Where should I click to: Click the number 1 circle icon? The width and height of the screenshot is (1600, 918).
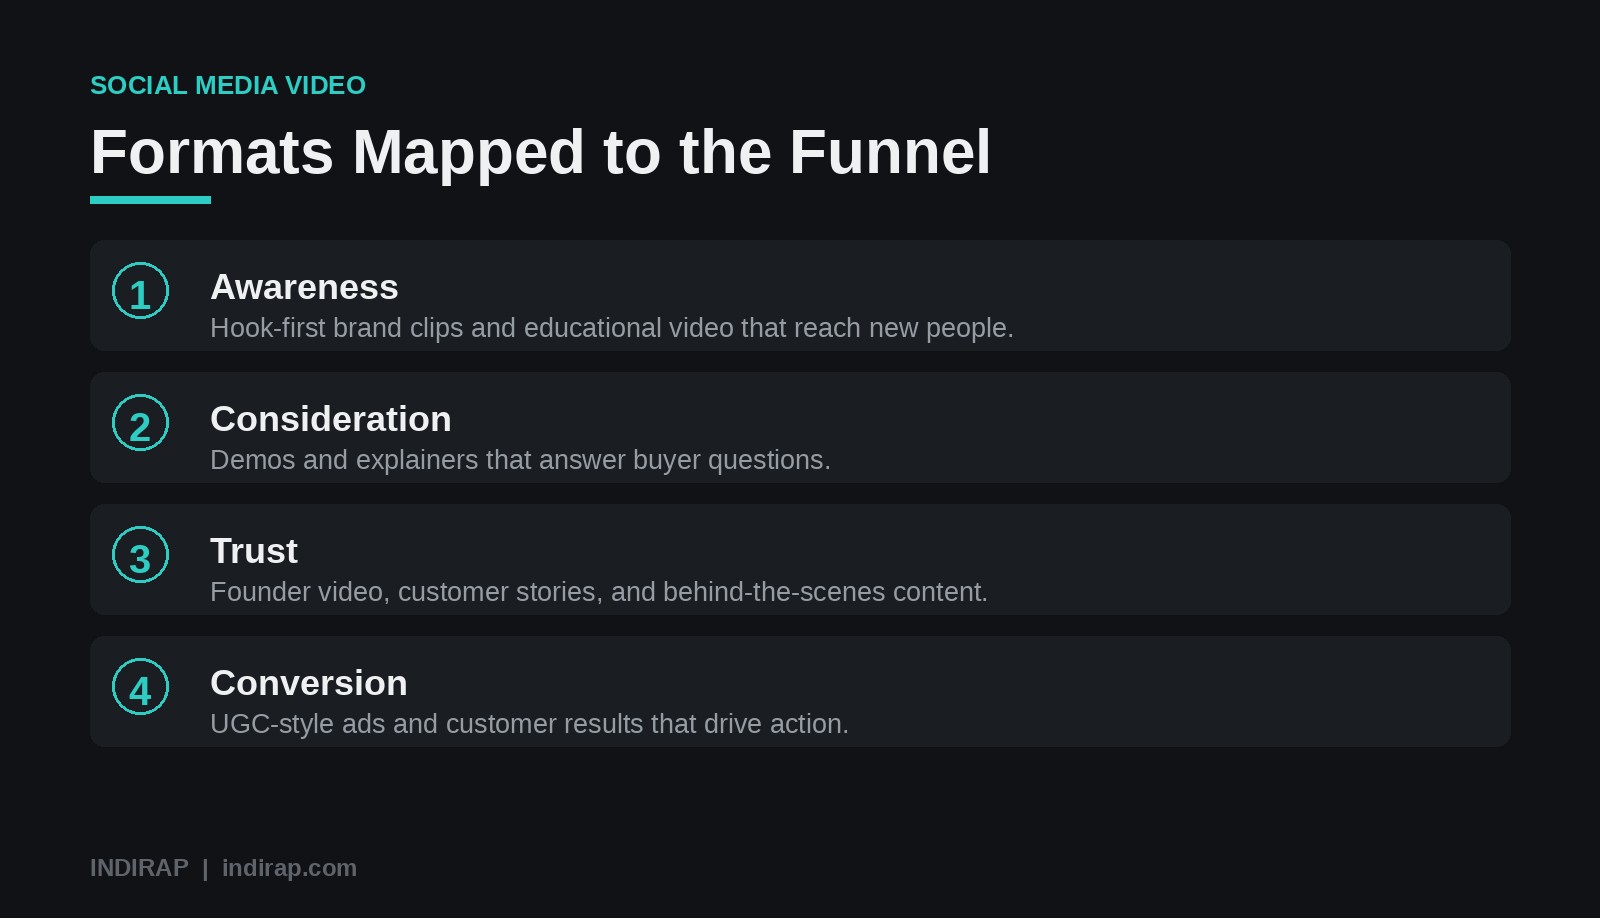140,291
